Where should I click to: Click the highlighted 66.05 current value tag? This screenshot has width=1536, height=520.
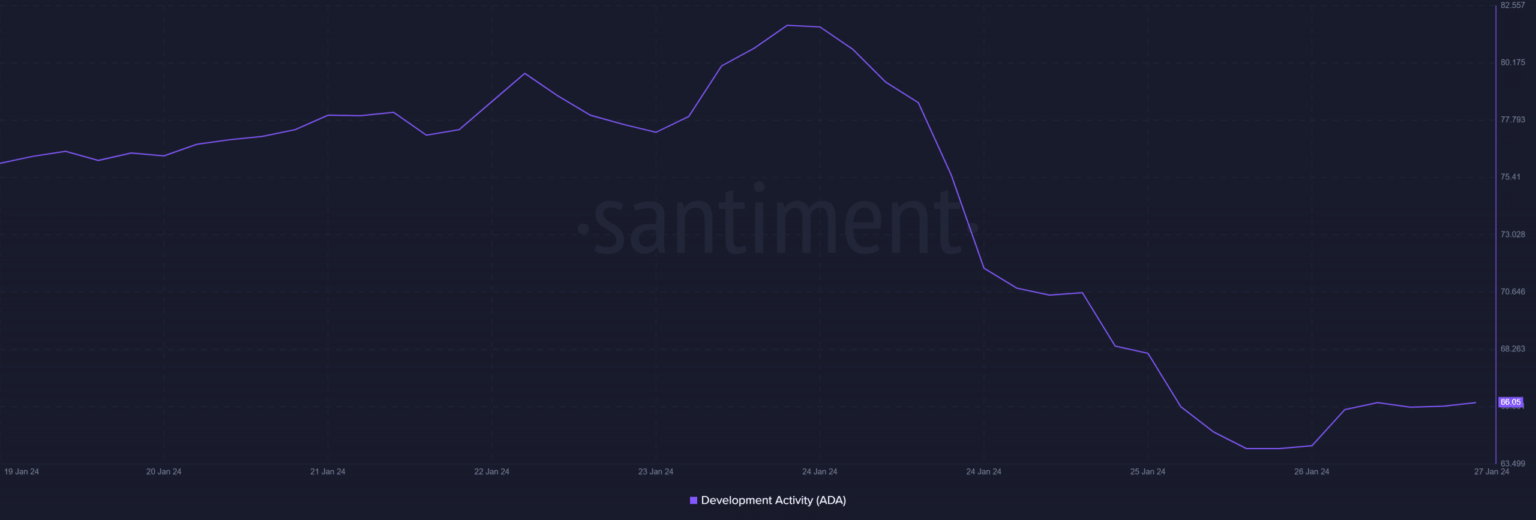tap(1510, 402)
